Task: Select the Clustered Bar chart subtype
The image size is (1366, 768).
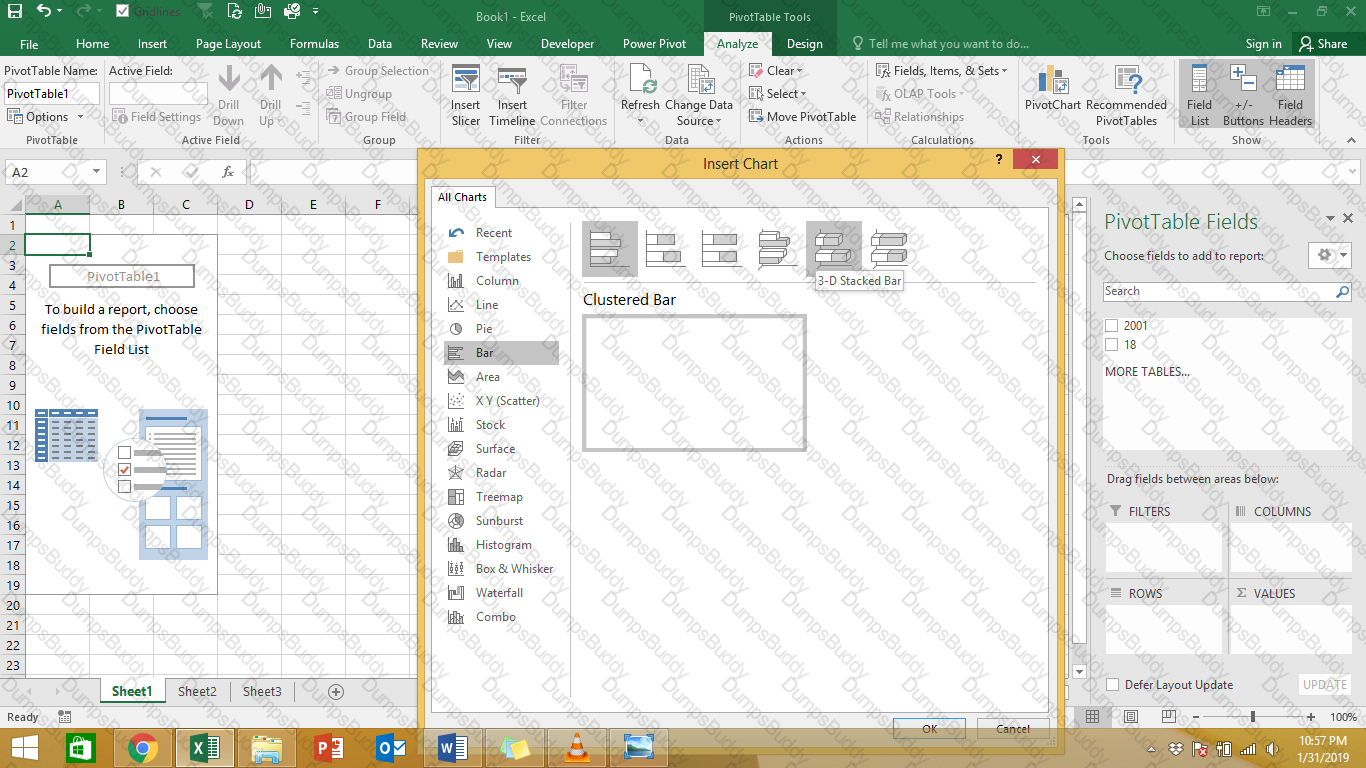Action: [x=609, y=248]
